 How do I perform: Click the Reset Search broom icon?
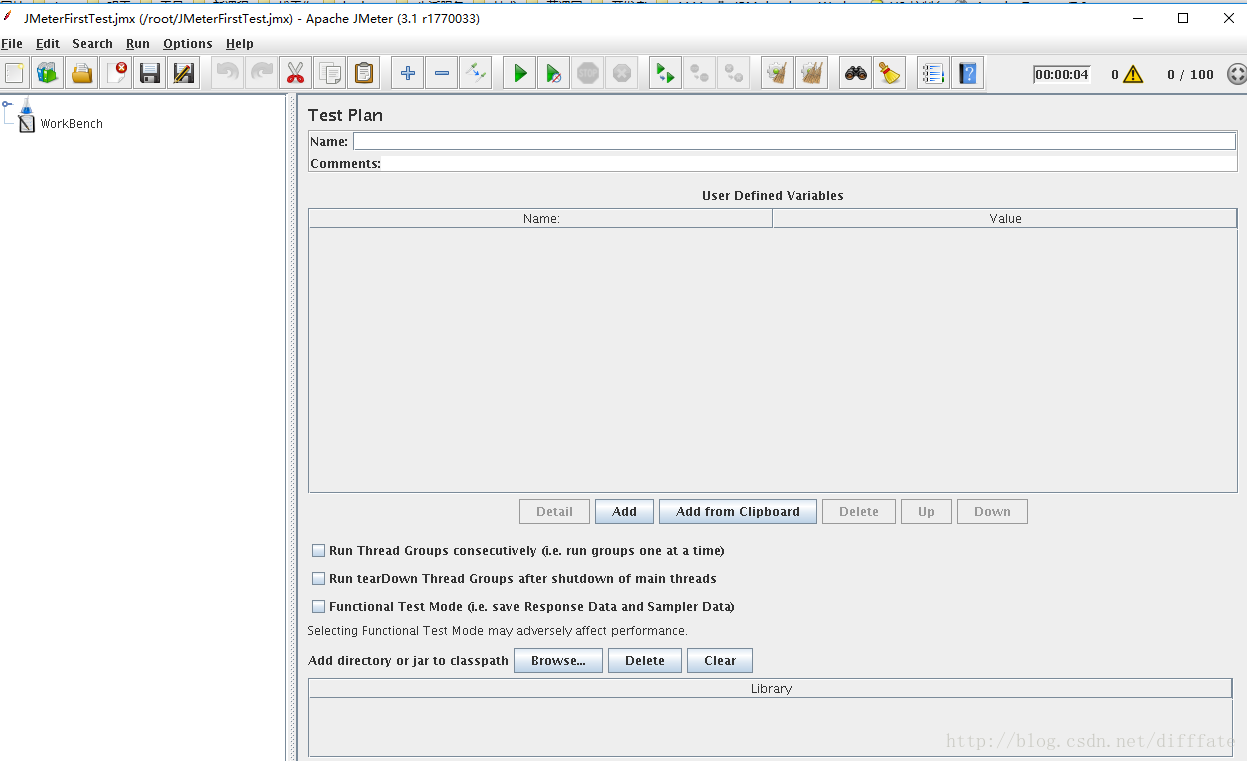click(x=890, y=73)
